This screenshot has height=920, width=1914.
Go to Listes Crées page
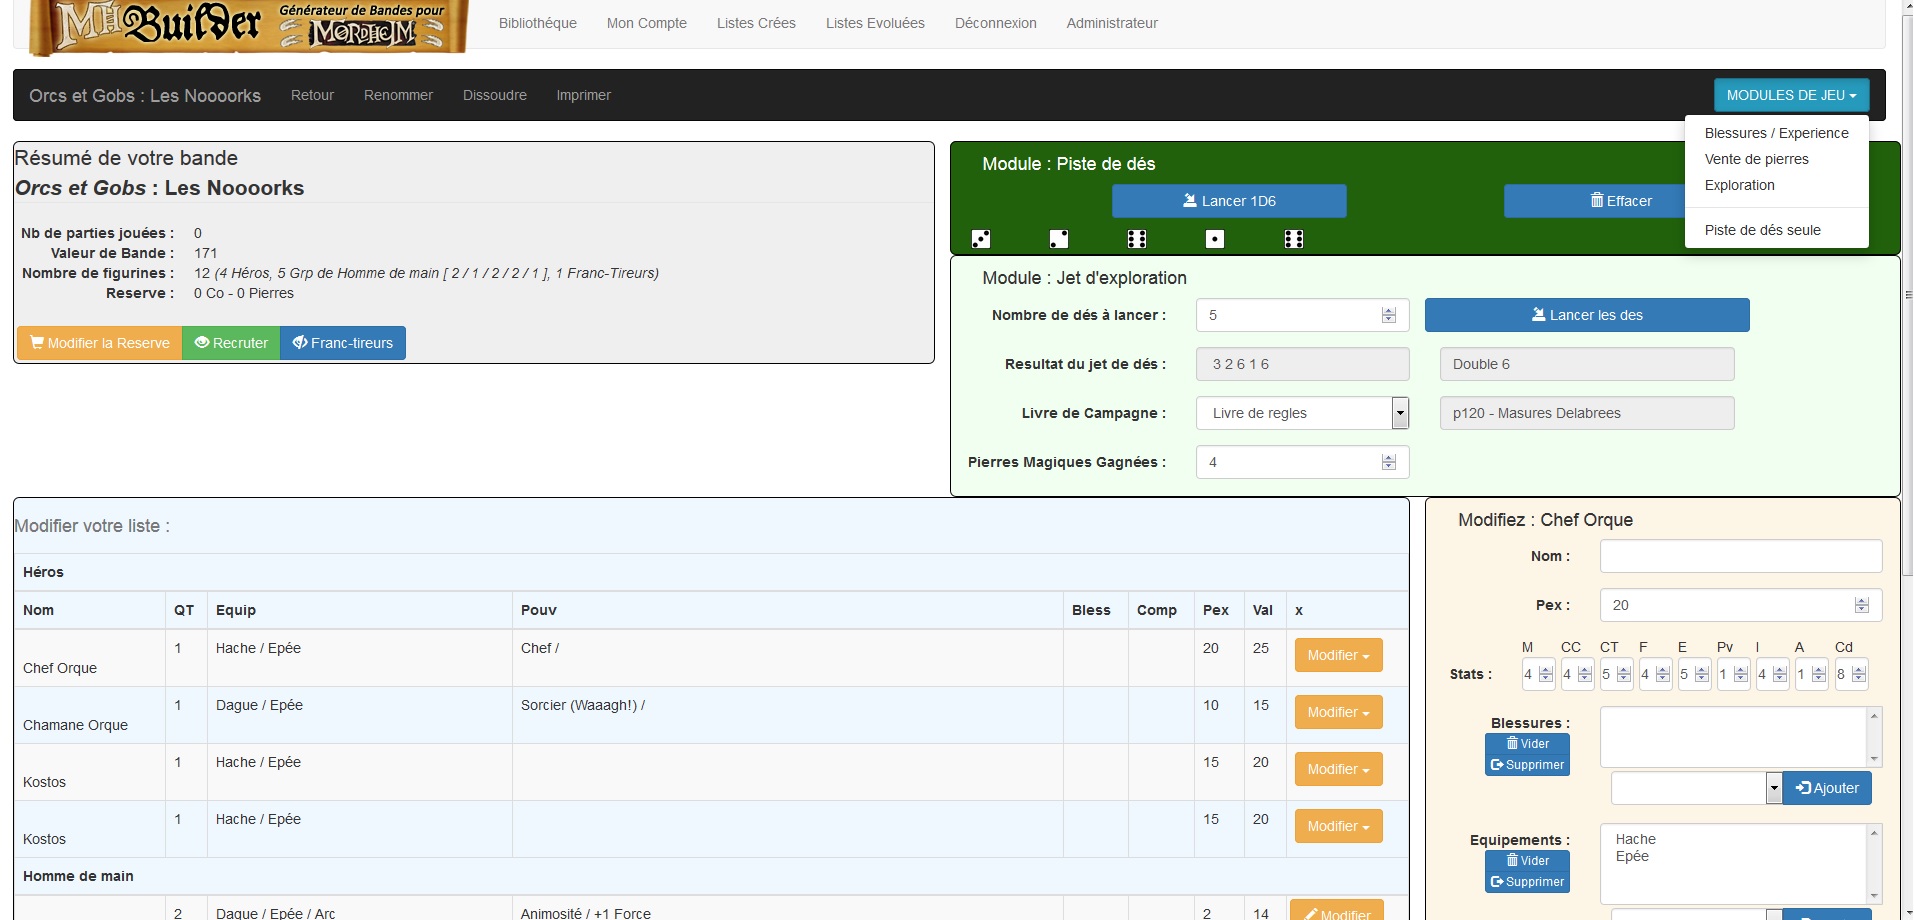tap(756, 23)
